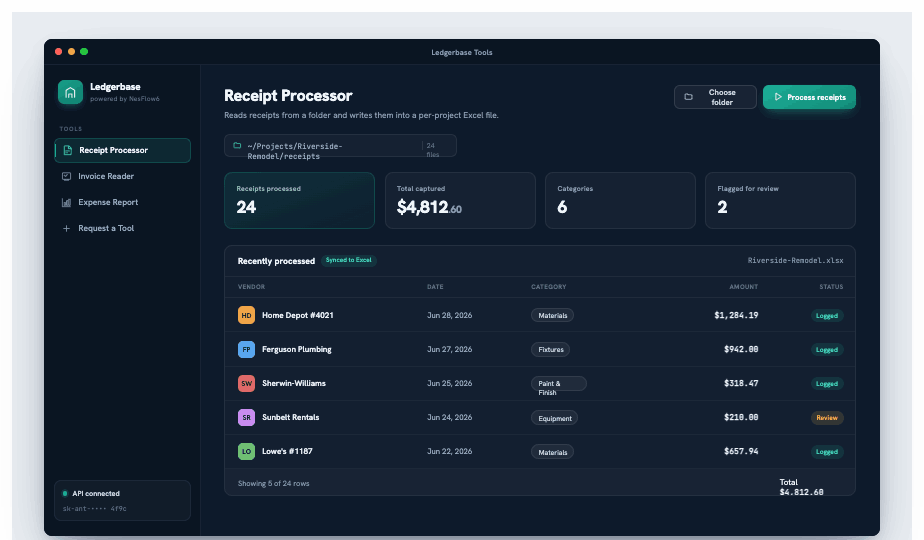Click the play icon in Process receipts
This screenshot has width=924, height=540.
click(x=778, y=97)
